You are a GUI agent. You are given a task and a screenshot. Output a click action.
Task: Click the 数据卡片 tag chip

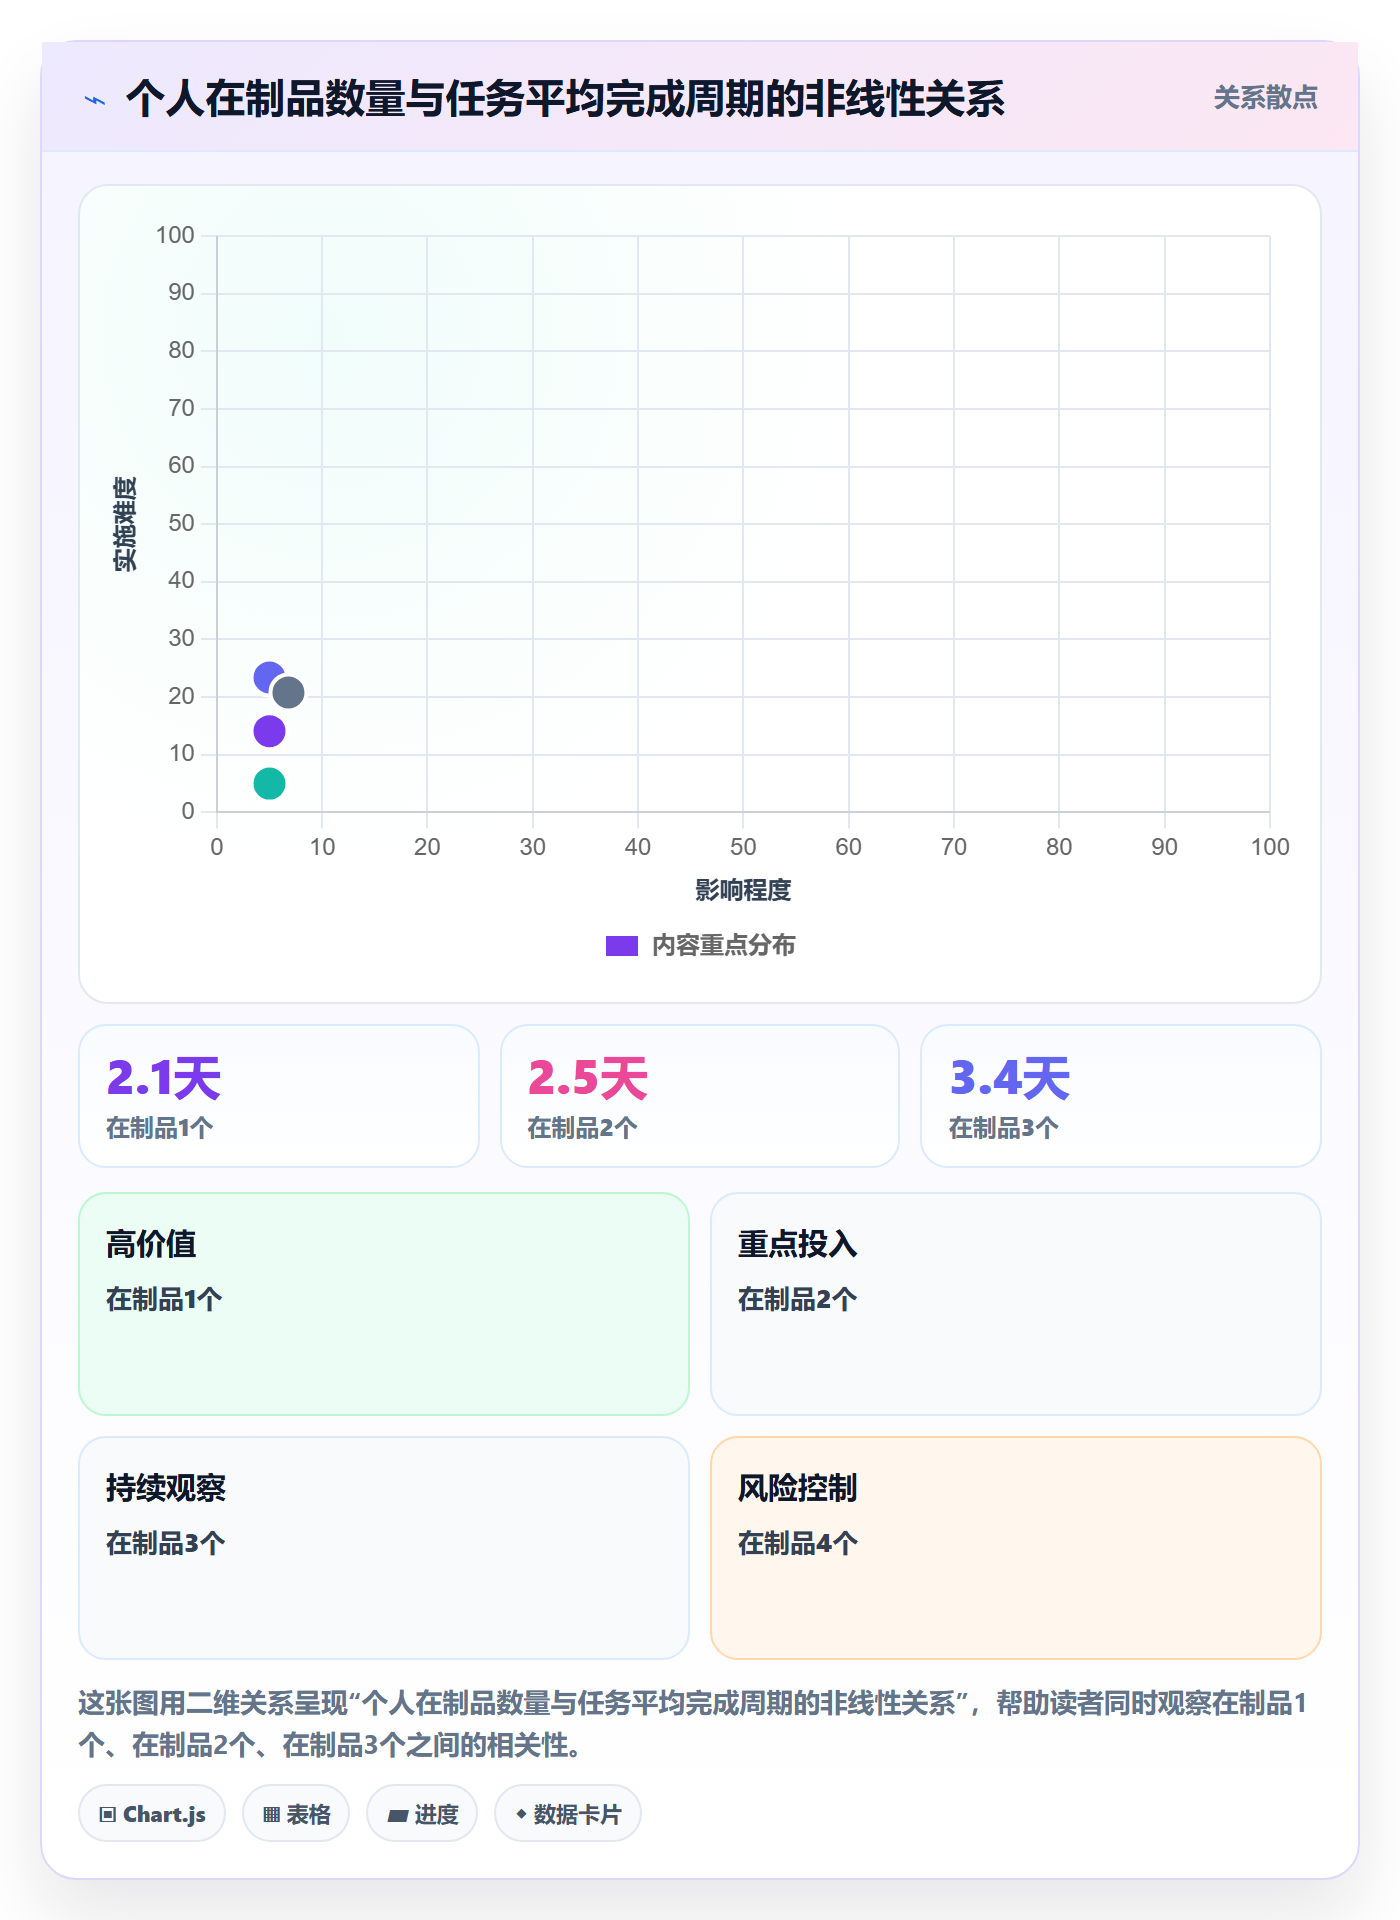pos(568,1814)
